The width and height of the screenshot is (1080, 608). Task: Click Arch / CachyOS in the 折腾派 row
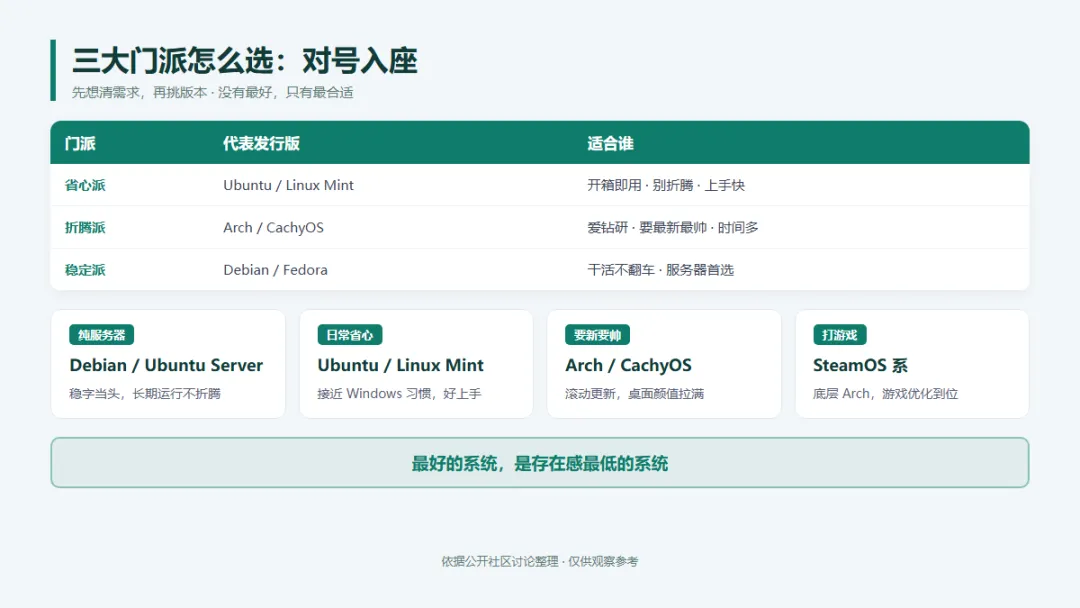coord(273,227)
